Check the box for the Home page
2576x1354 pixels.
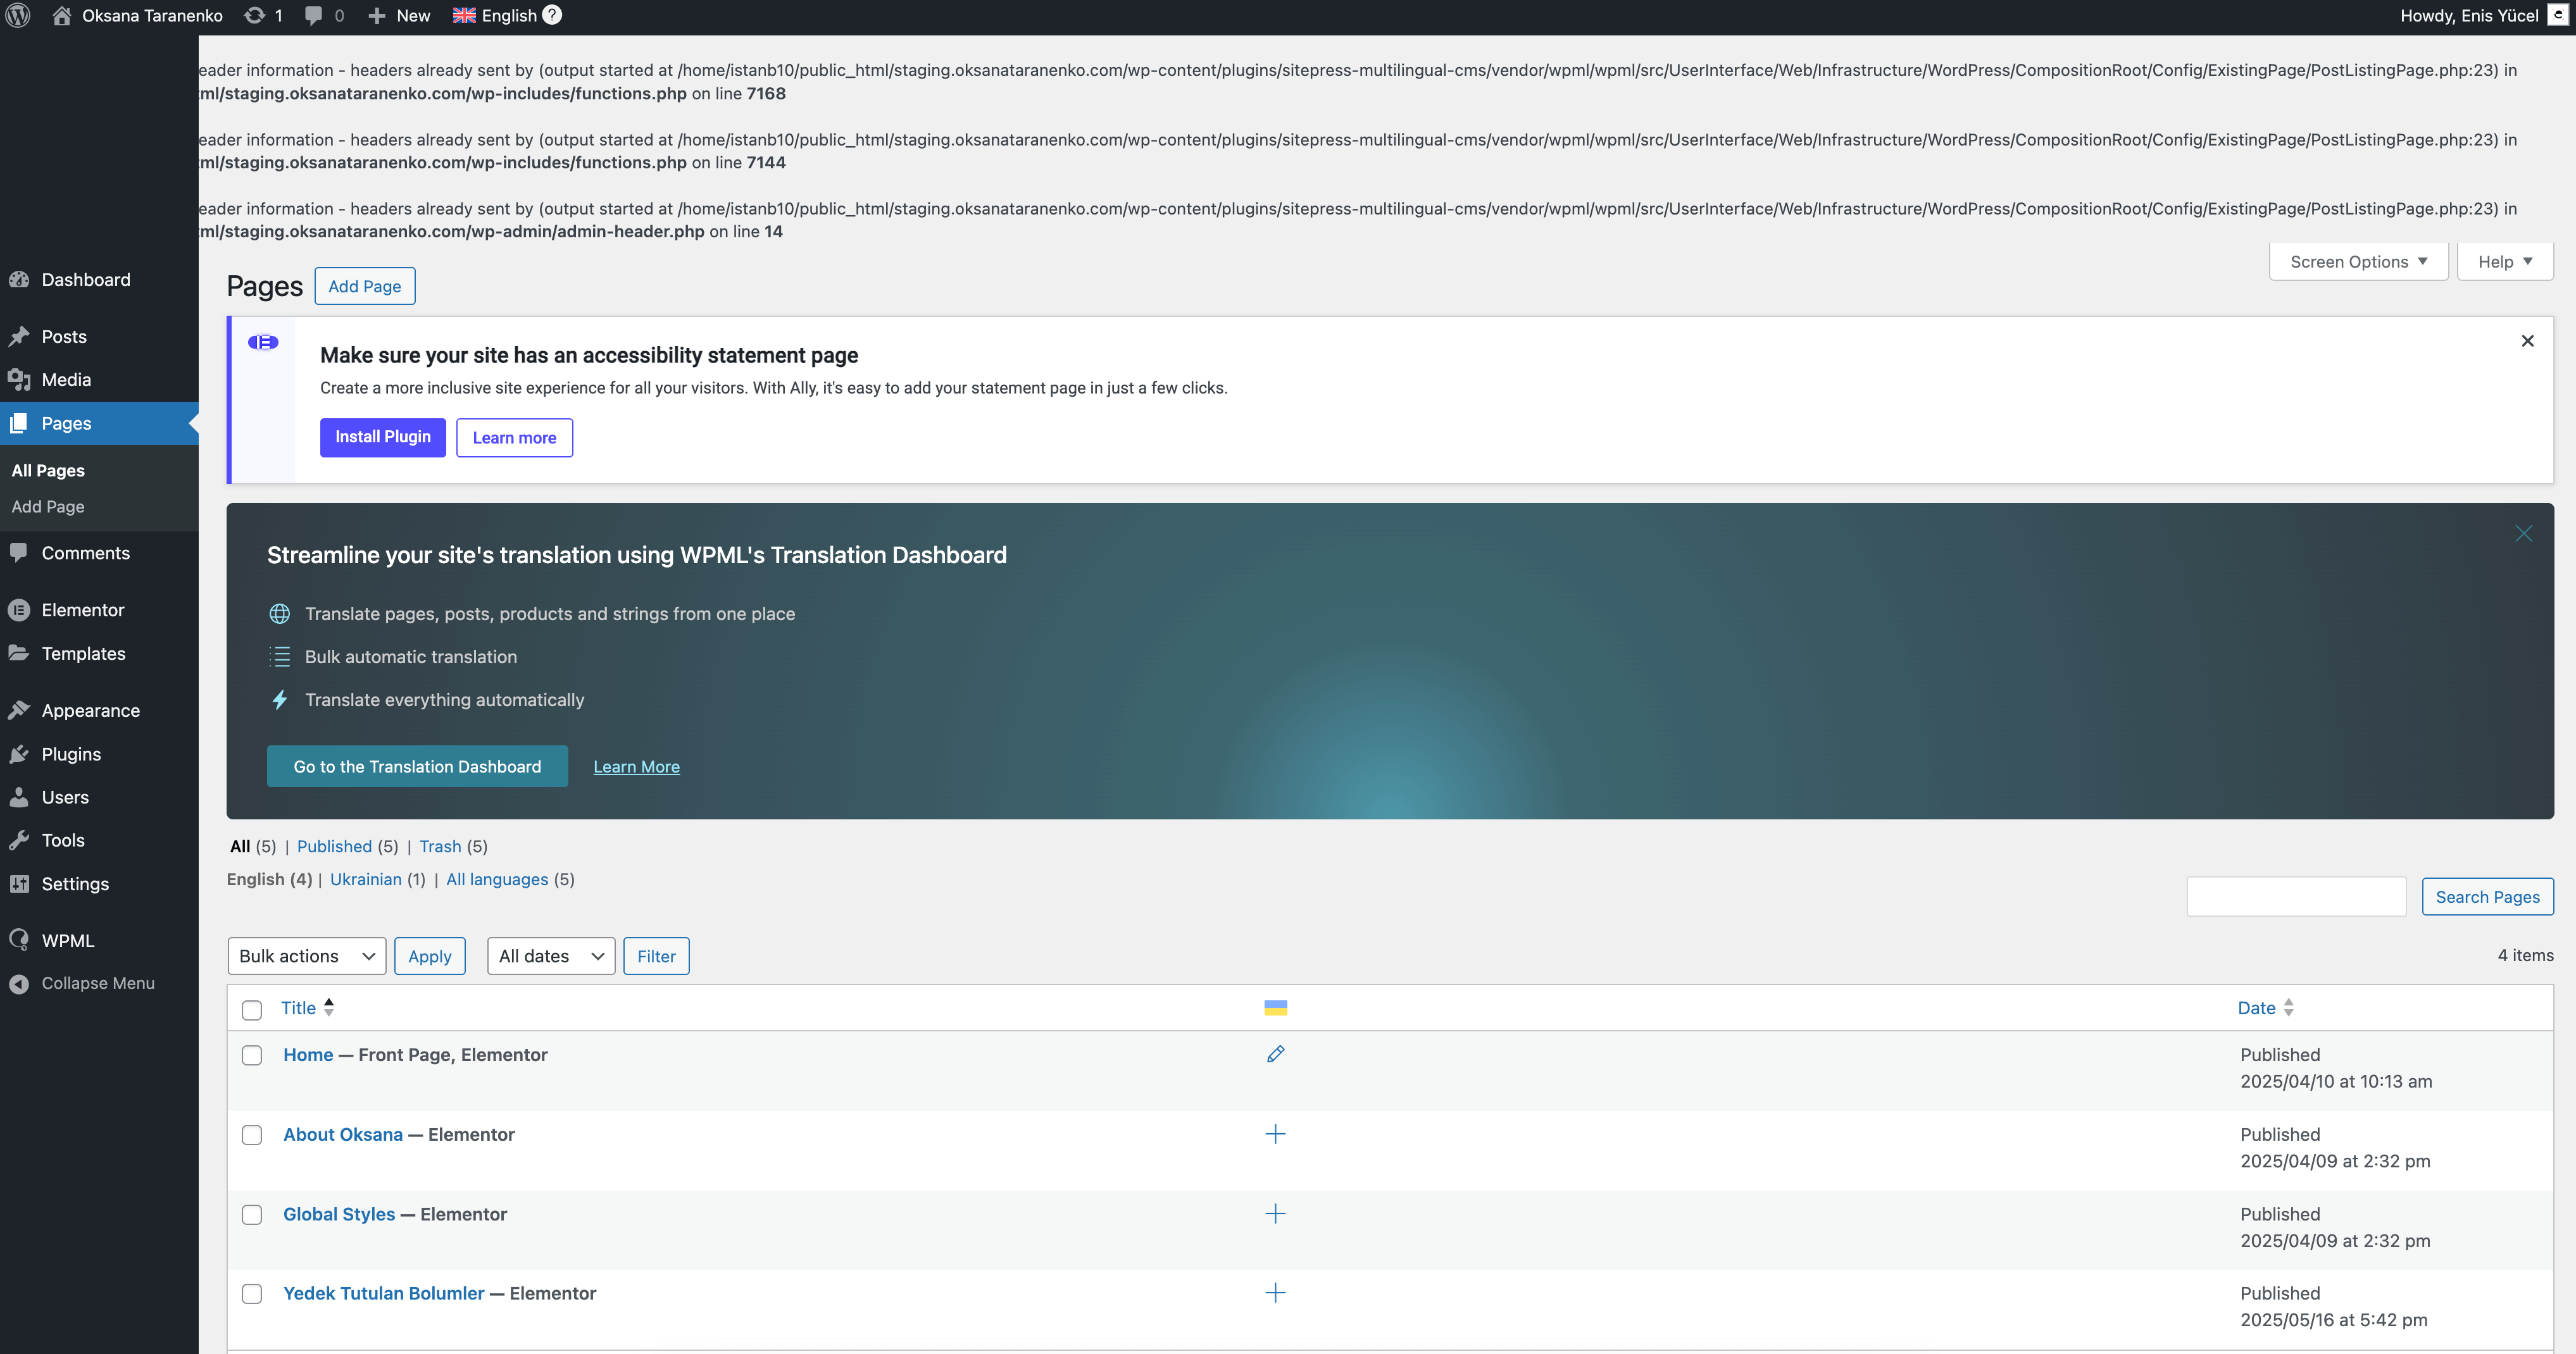pos(252,1056)
